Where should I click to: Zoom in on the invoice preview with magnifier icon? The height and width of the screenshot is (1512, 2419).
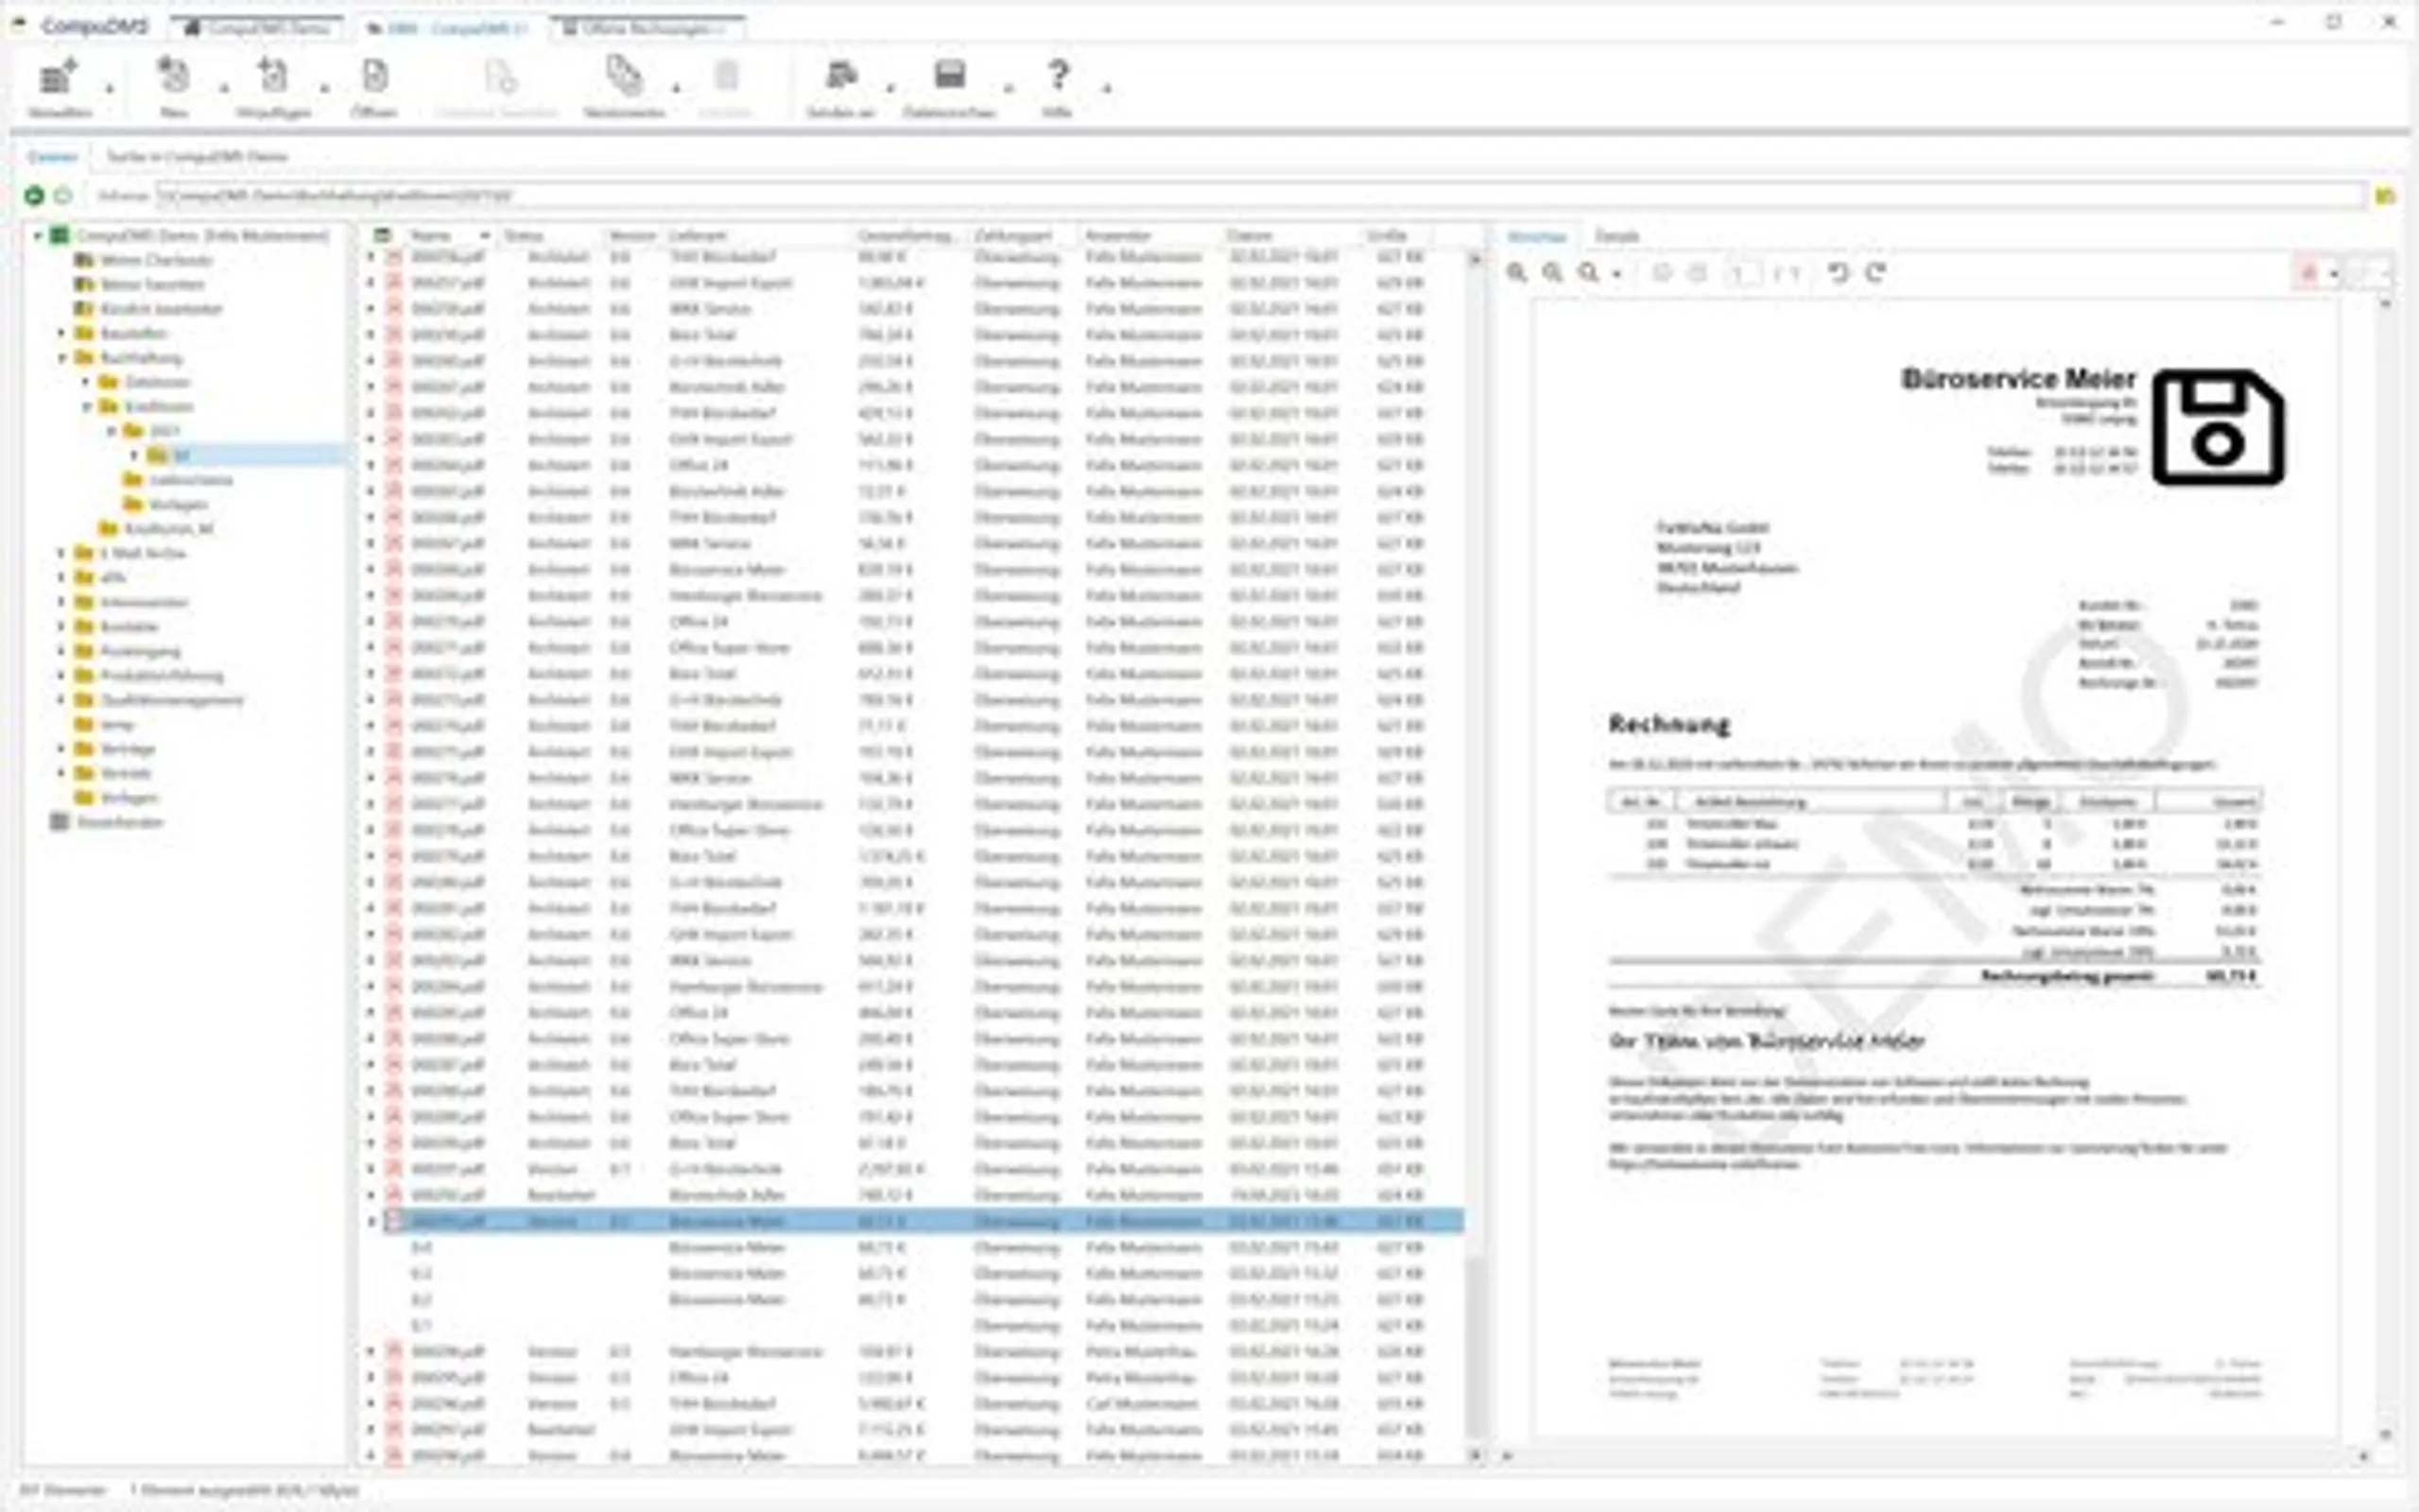[x=1518, y=273]
